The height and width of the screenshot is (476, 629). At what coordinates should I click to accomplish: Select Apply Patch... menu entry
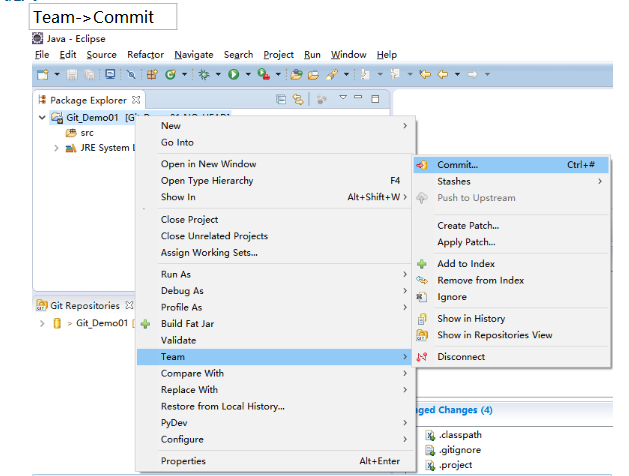coord(511,242)
